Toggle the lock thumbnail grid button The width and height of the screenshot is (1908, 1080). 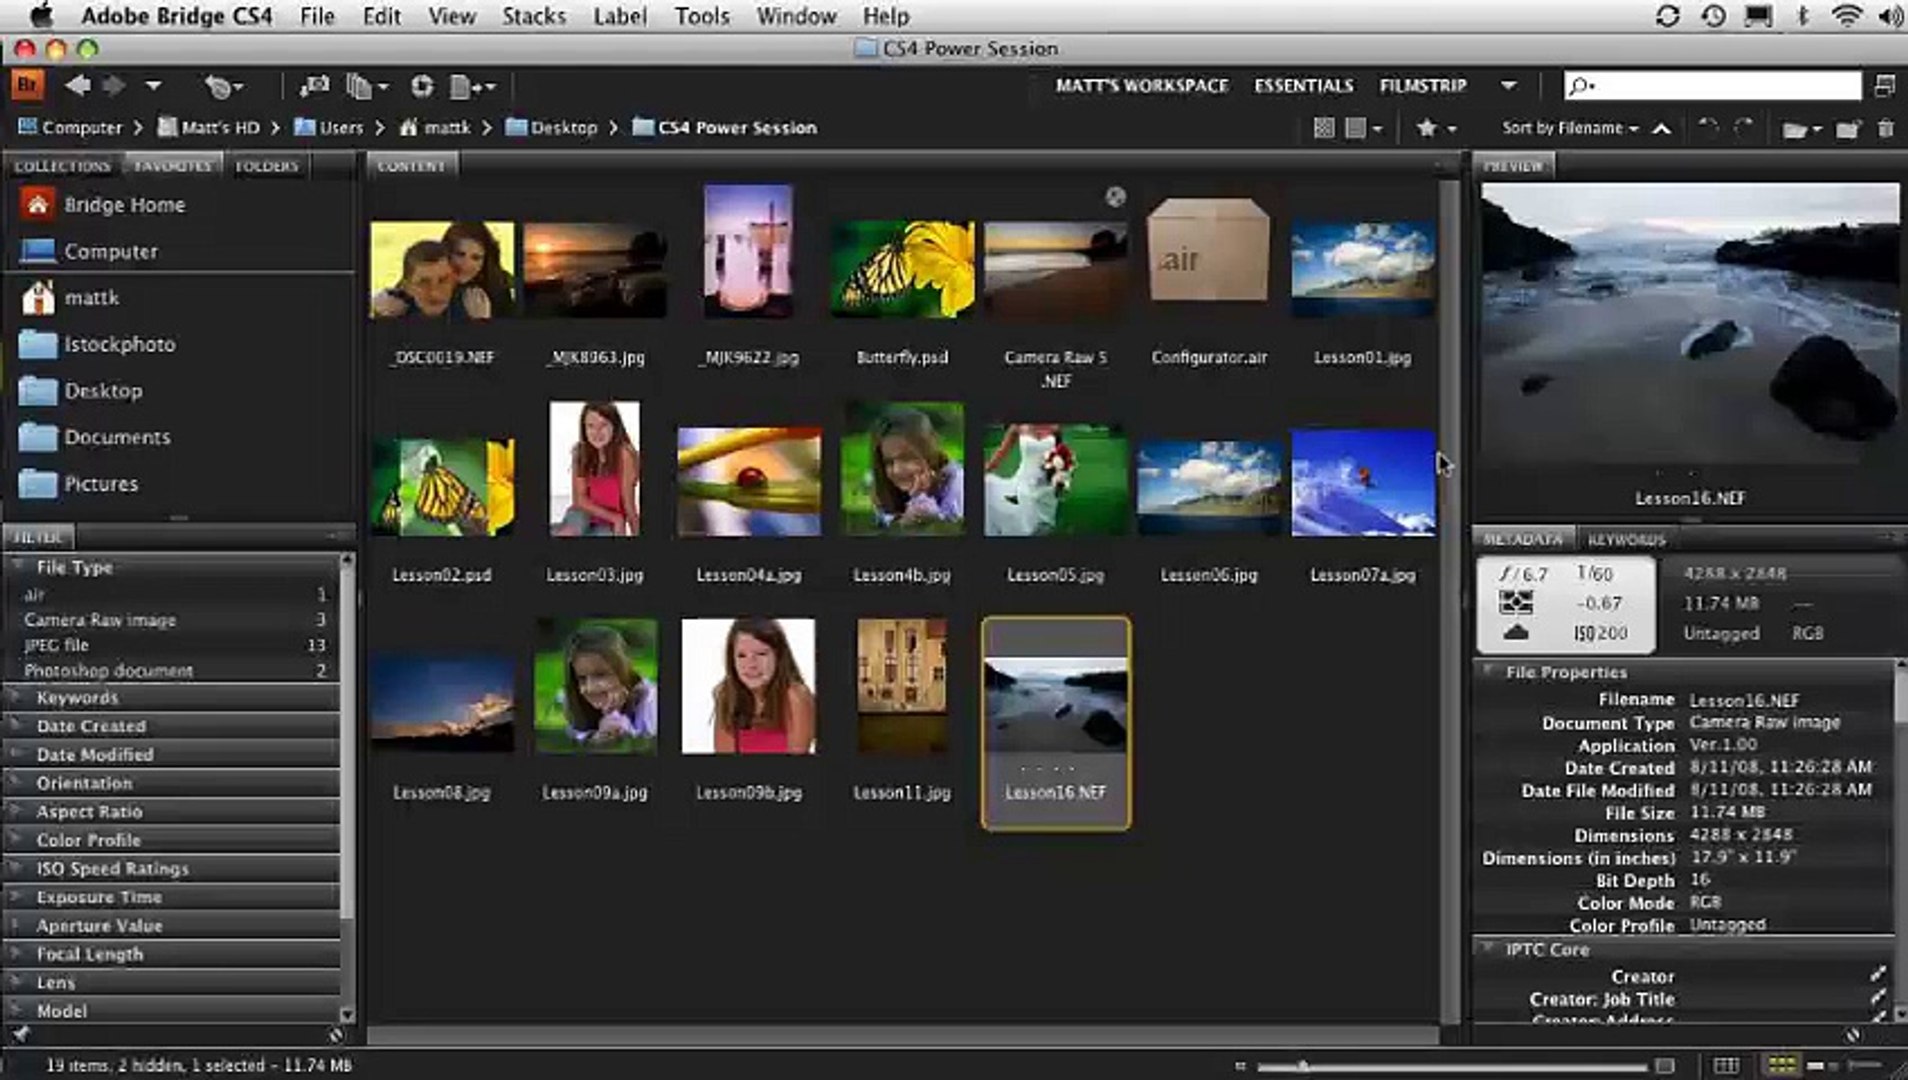pos(1726,1065)
